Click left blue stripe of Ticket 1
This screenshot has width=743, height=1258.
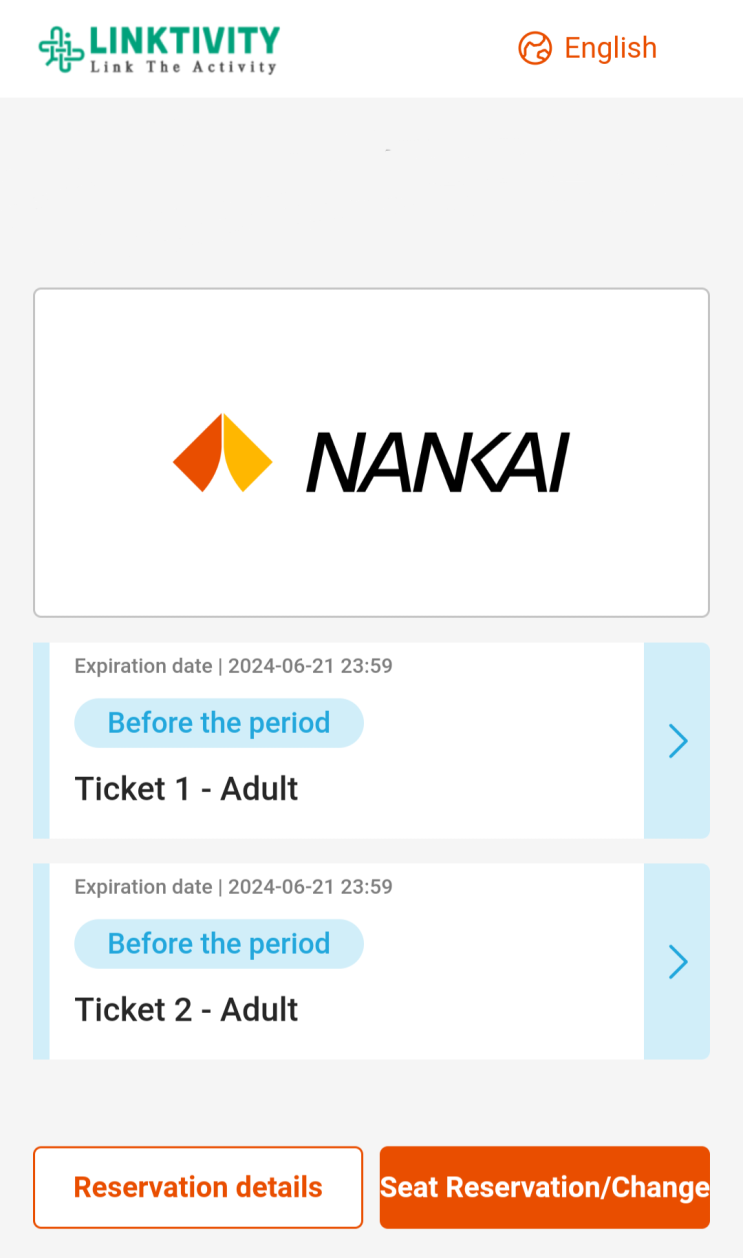41,741
